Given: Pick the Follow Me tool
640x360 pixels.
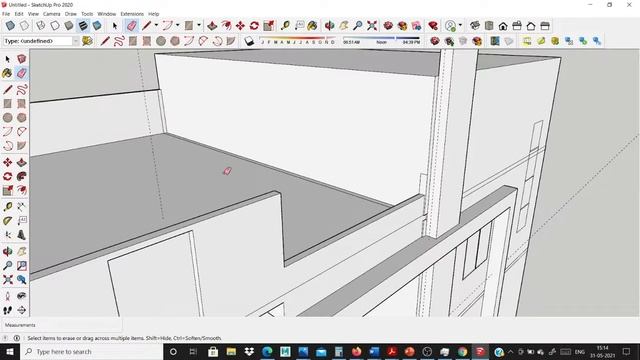Looking at the screenshot, I should point(22,176).
